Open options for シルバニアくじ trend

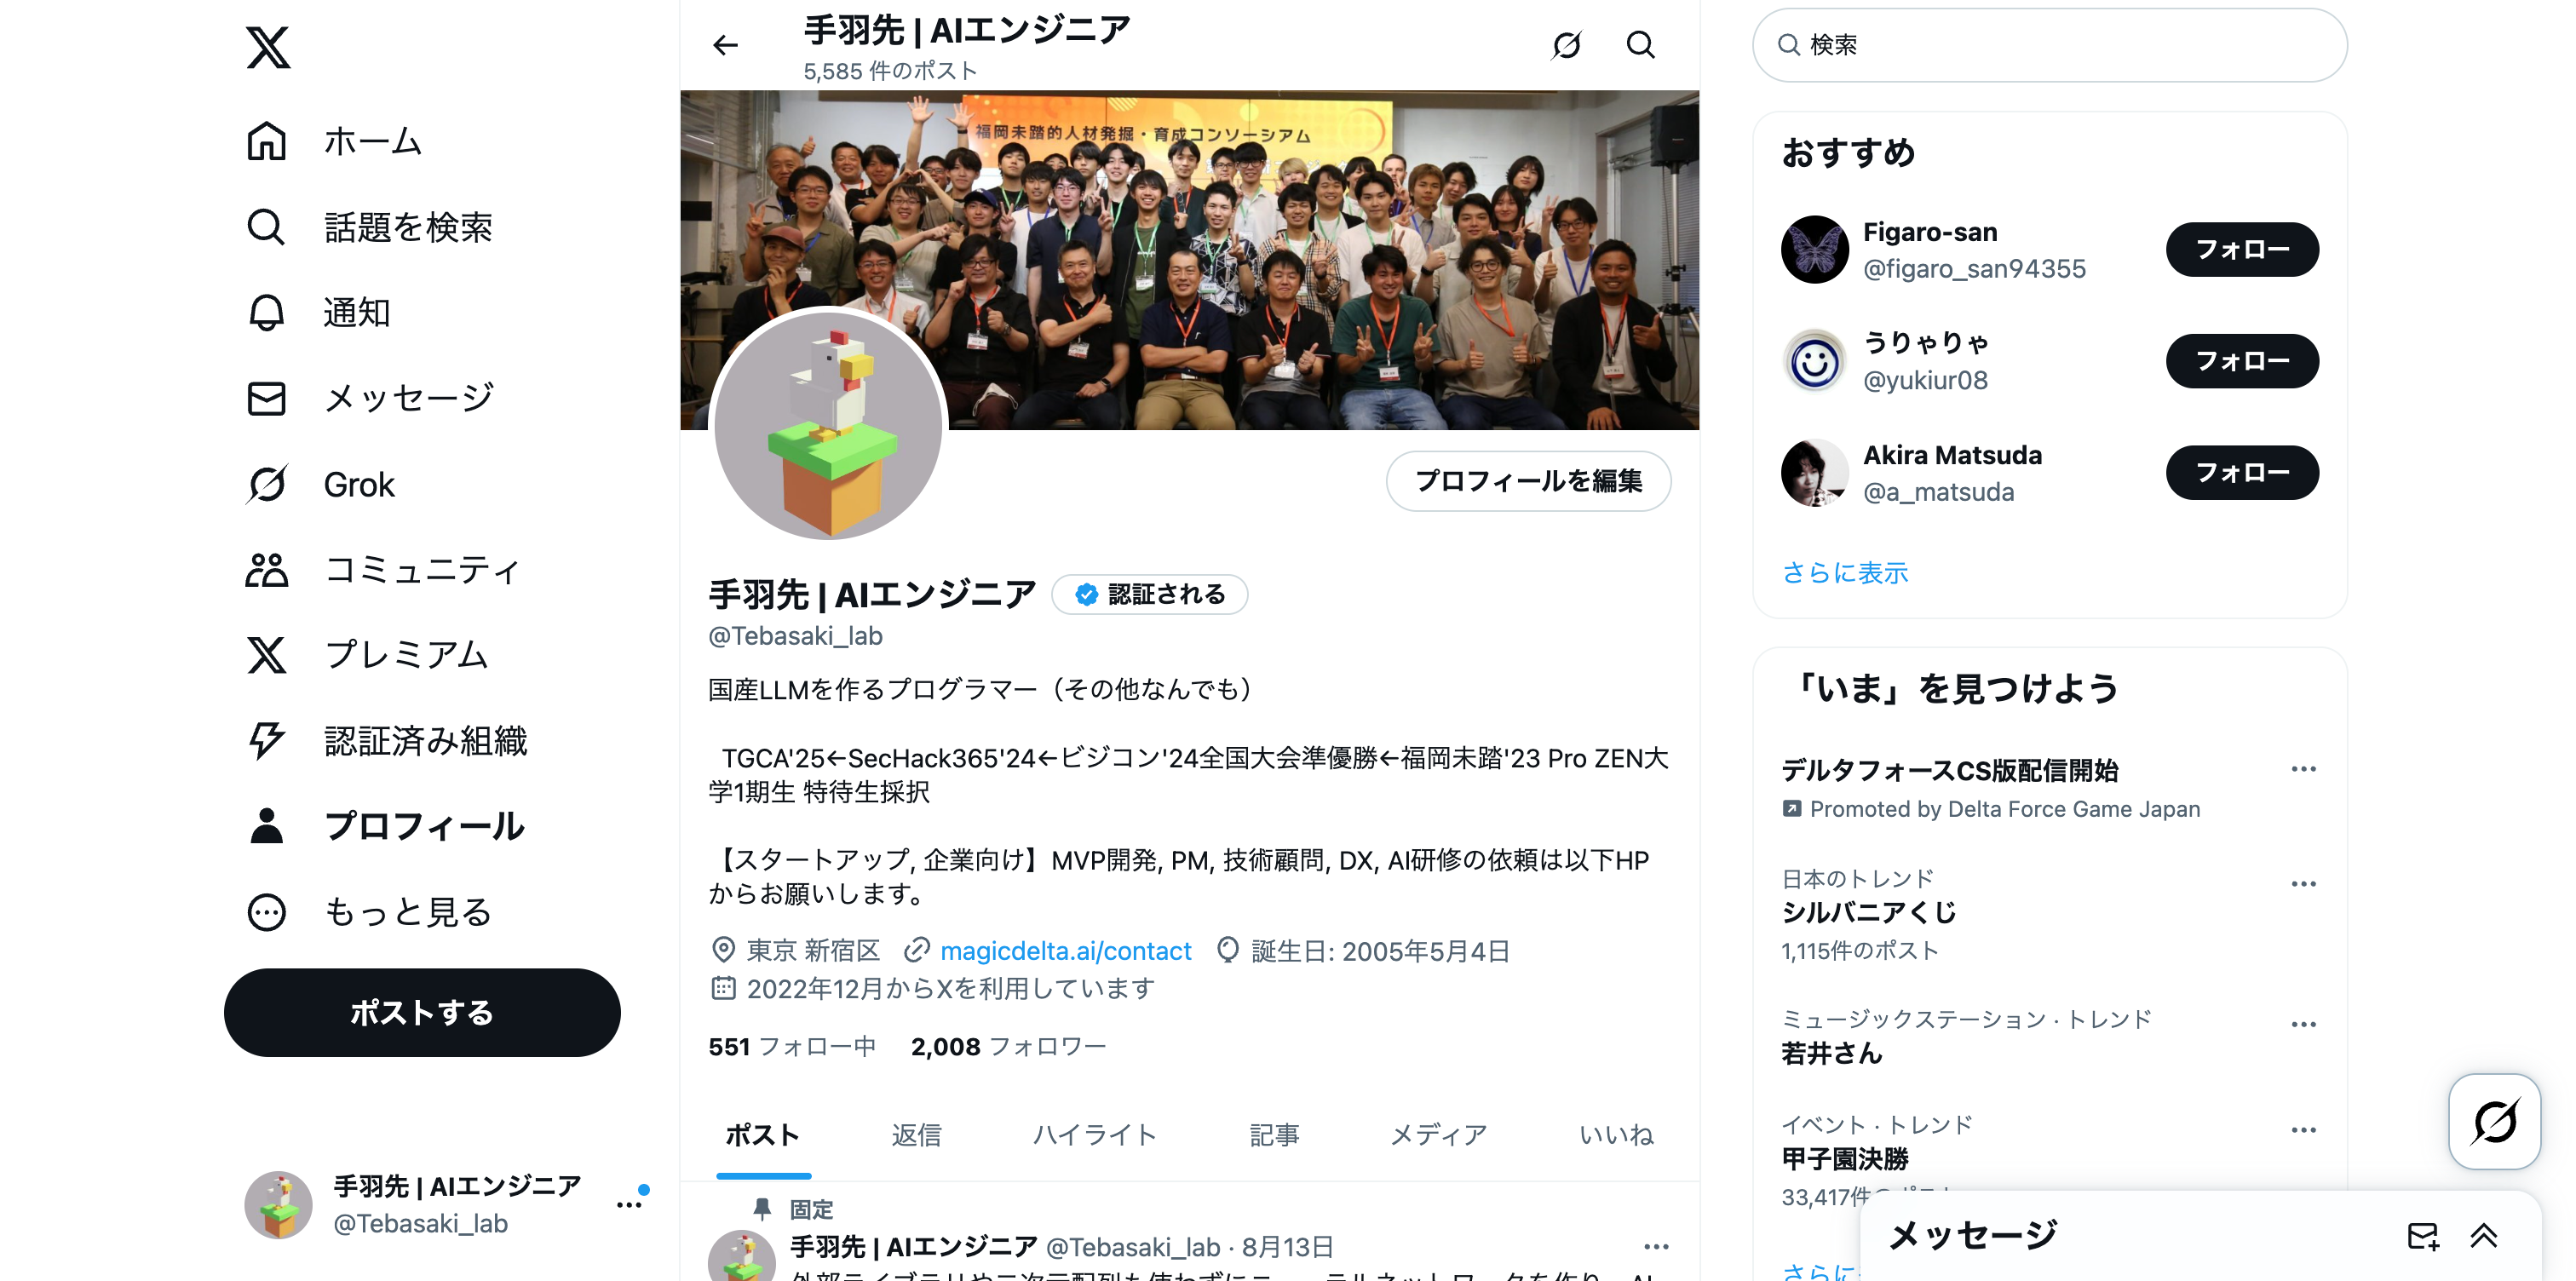click(x=2304, y=884)
